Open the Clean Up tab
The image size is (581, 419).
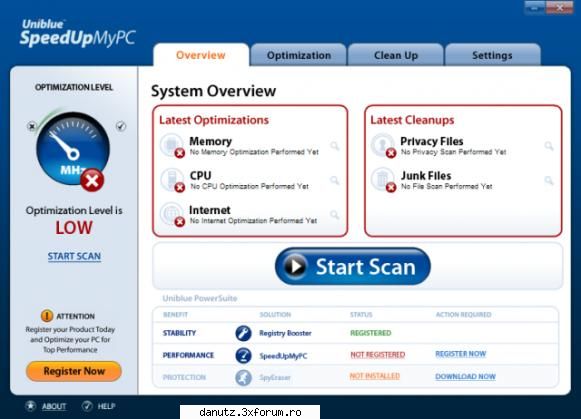click(396, 55)
